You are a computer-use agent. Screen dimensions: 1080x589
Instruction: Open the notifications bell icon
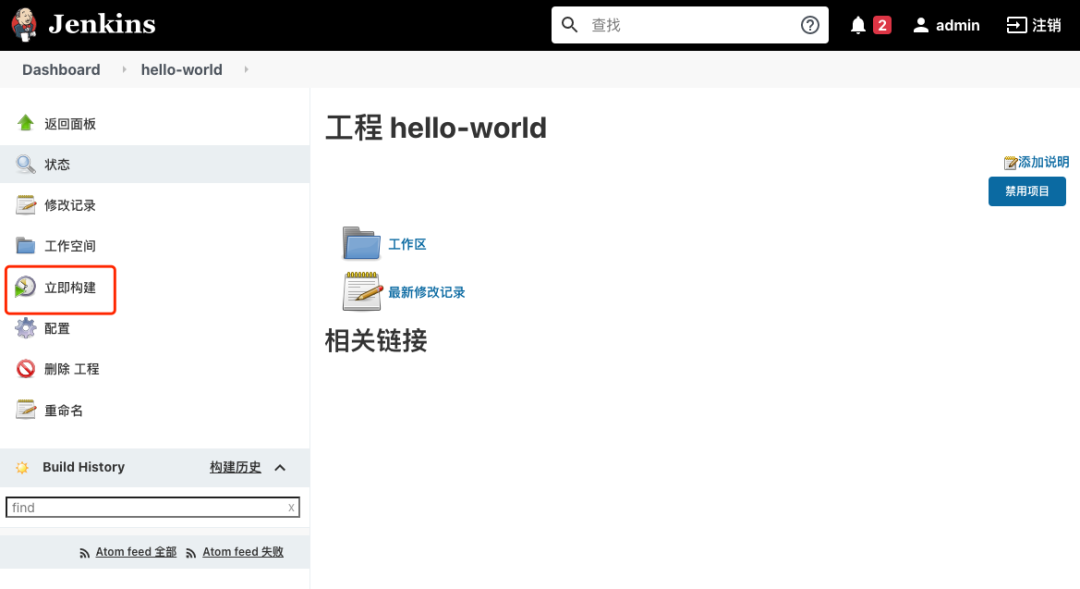tap(858, 25)
